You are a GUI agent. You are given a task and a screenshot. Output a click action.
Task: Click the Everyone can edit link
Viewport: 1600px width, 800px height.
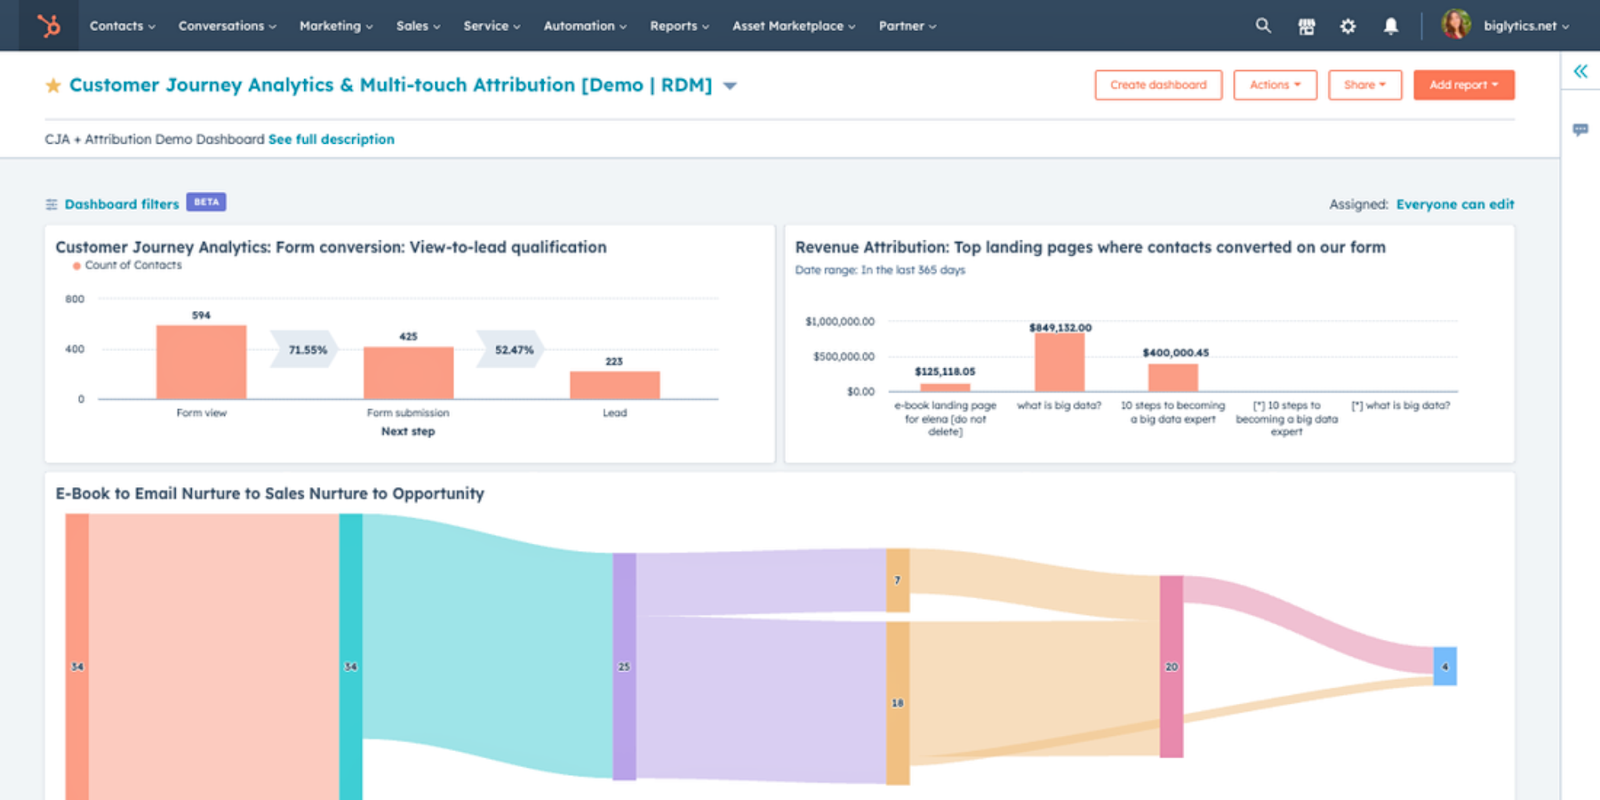(x=1455, y=204)
